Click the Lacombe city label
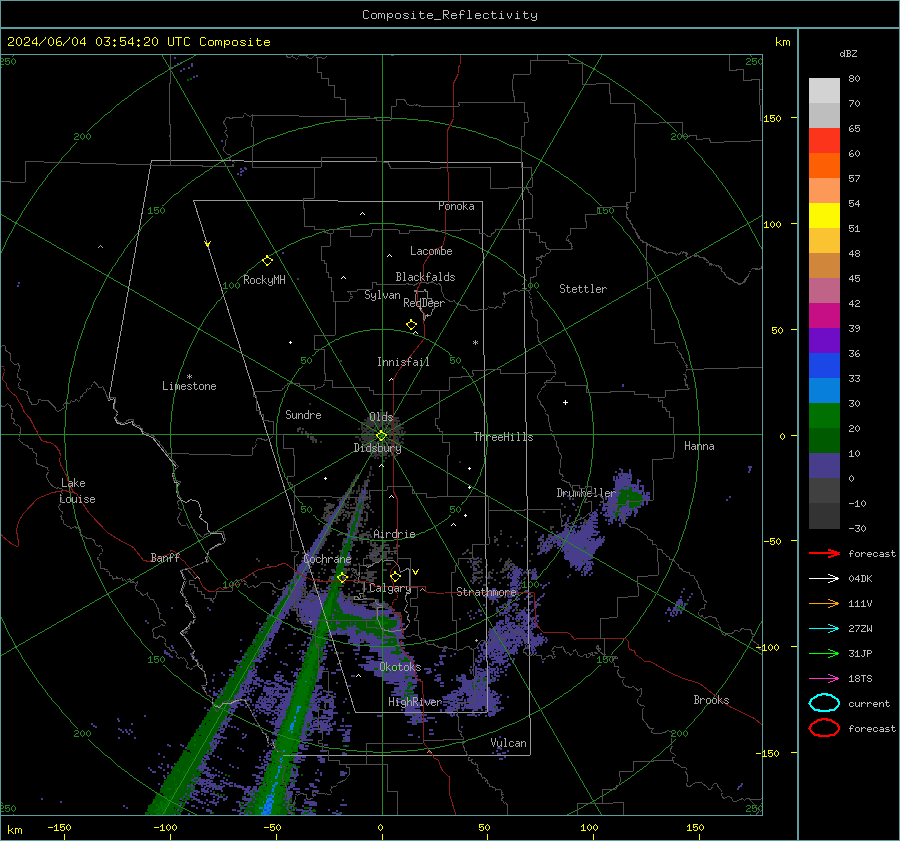The image size is (900, 841). 431,251
